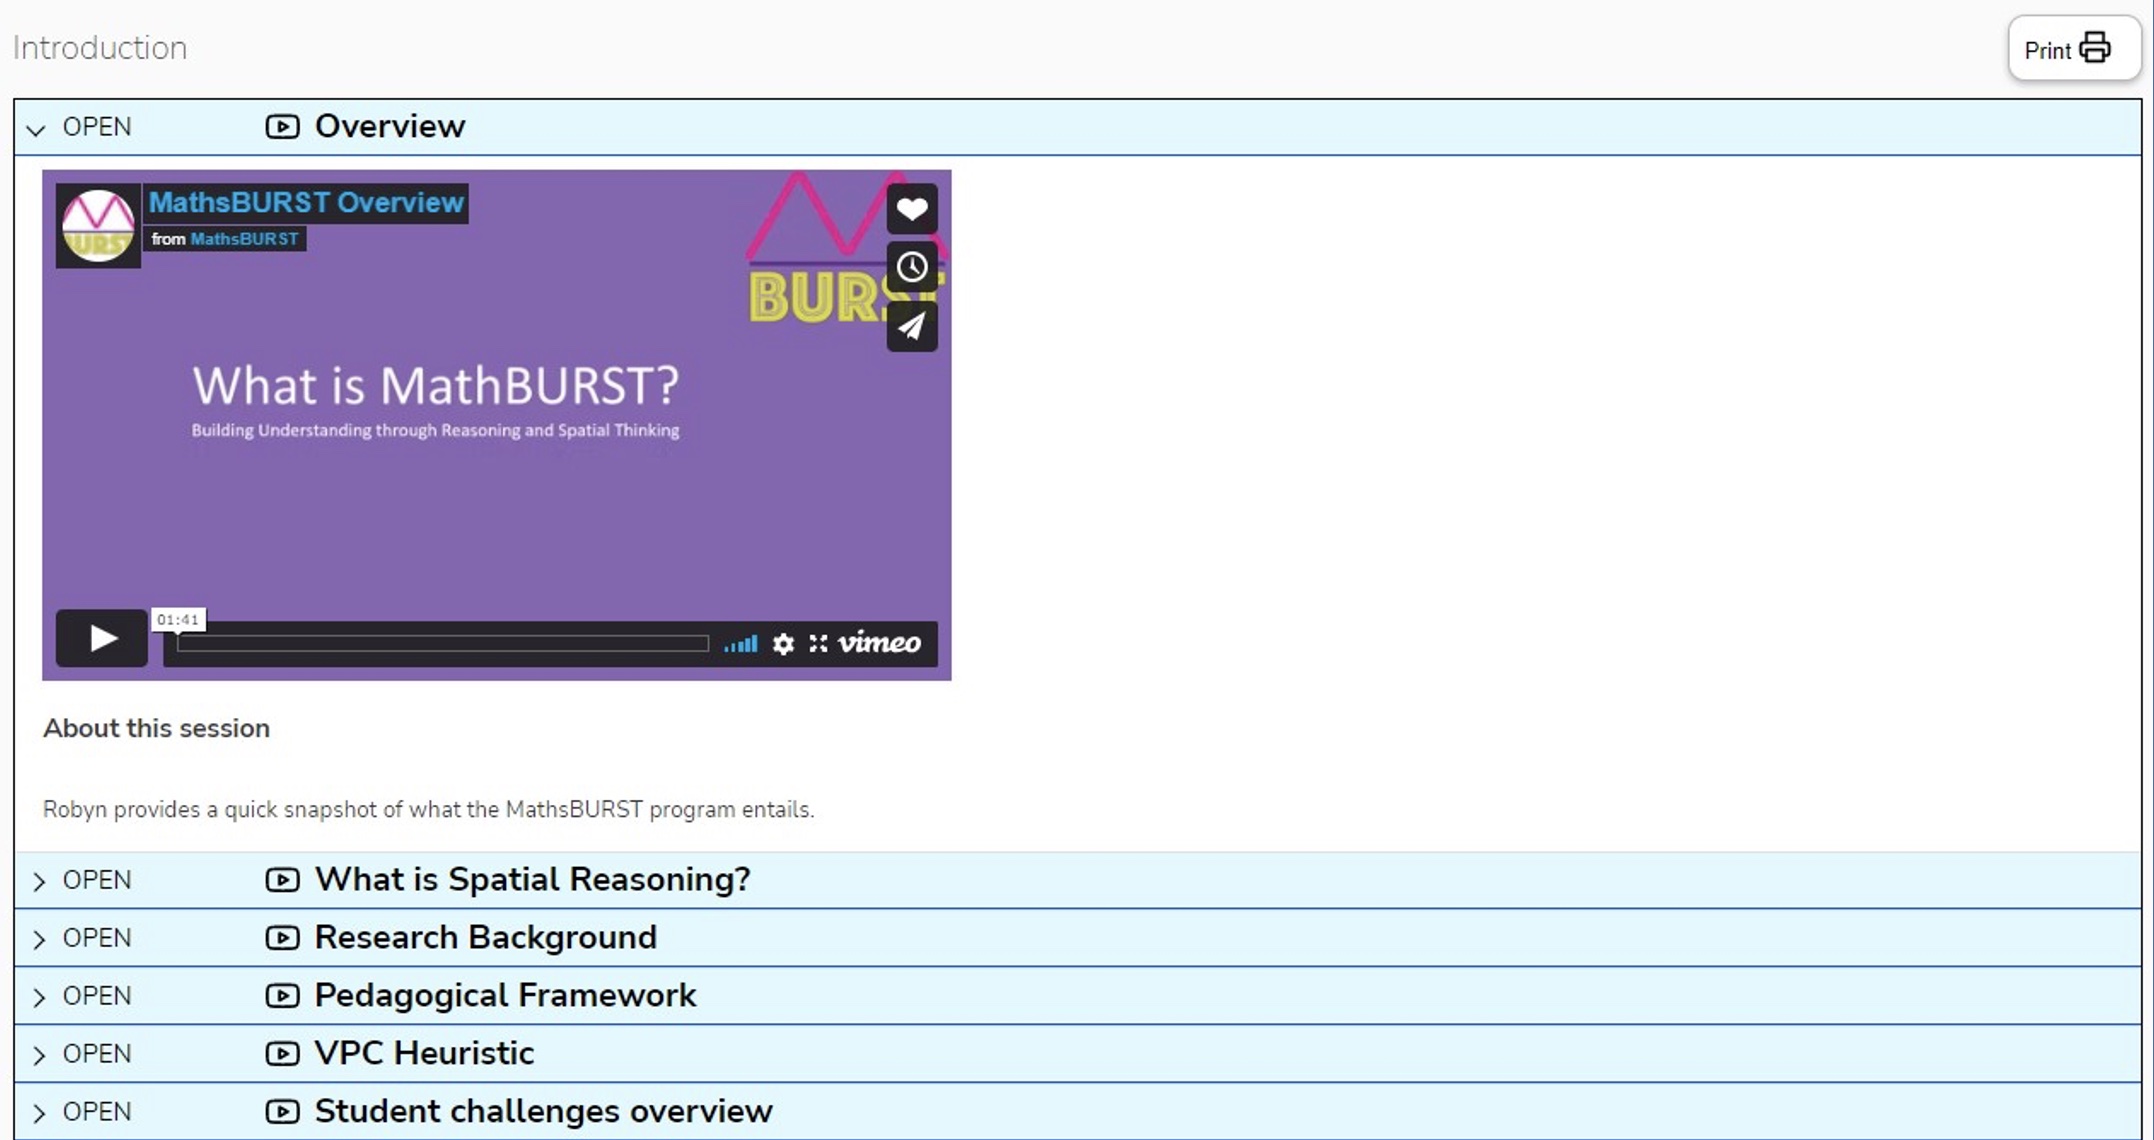Click the OPEN label in the Overview row

point(97,127)
